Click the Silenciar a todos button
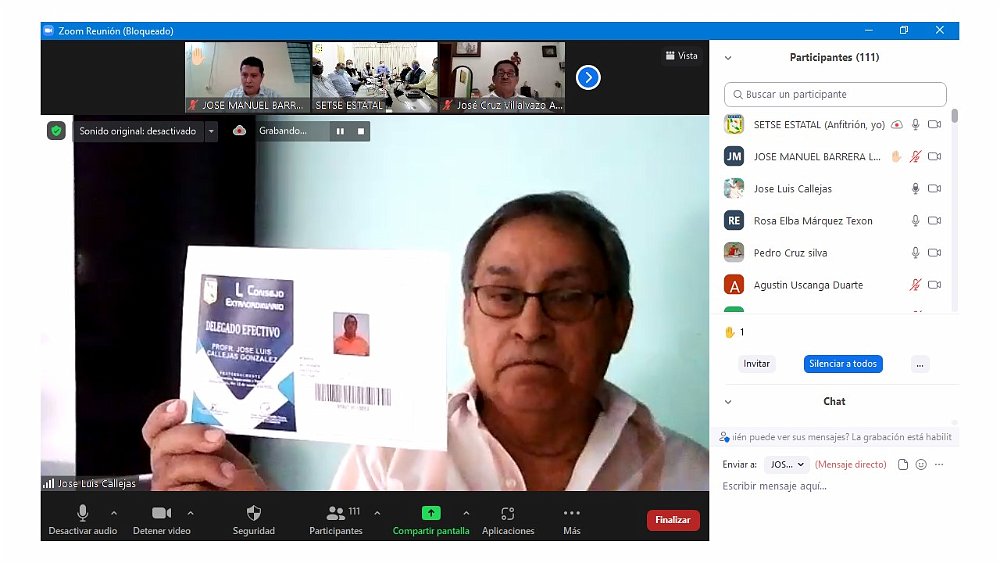Screen dimensions: 1000x563 [x=842, y=364]
